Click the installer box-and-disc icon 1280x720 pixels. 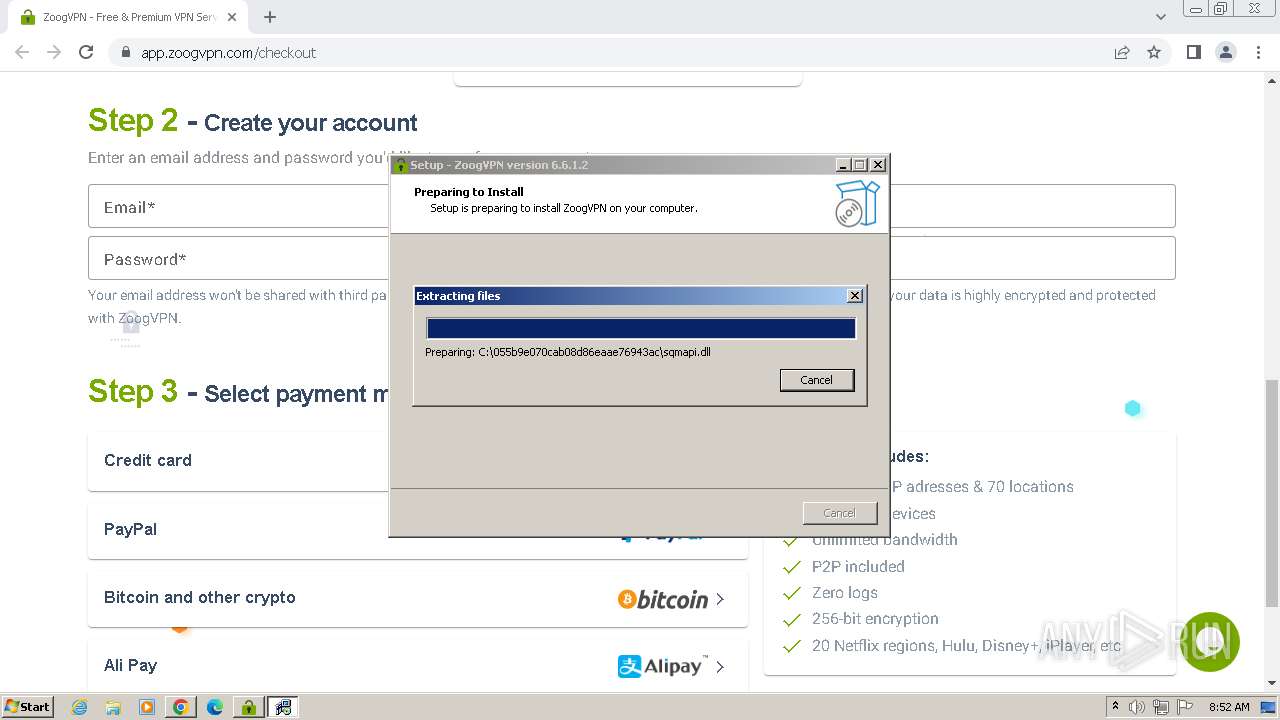(x=857, y=203)
